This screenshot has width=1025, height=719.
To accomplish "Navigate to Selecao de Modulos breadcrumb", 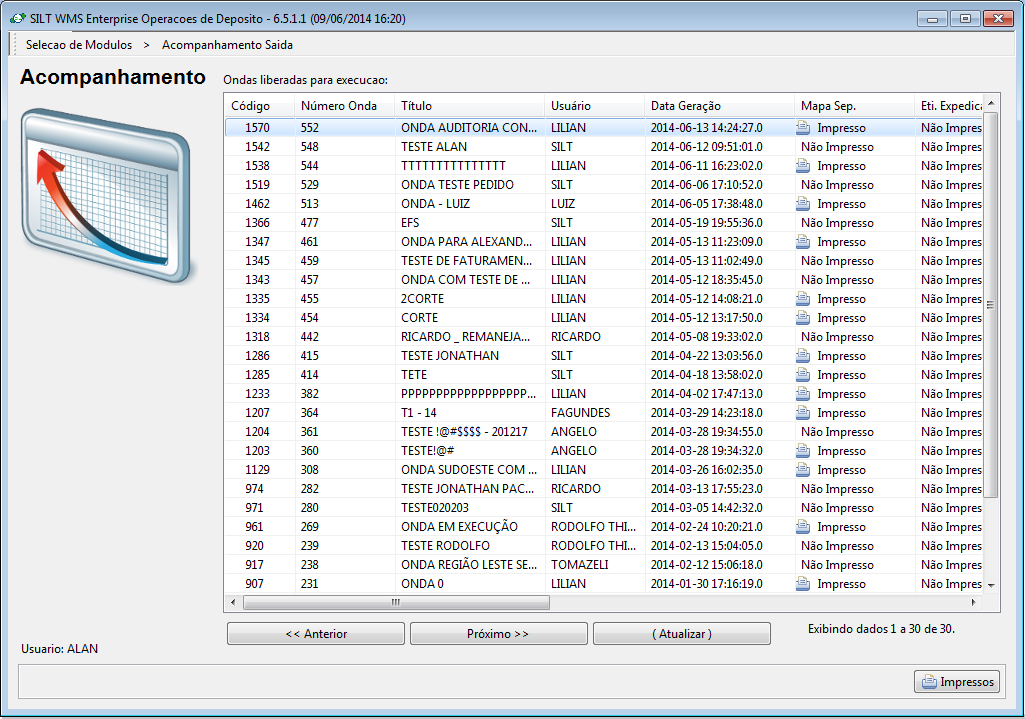I will click(78, 44).
